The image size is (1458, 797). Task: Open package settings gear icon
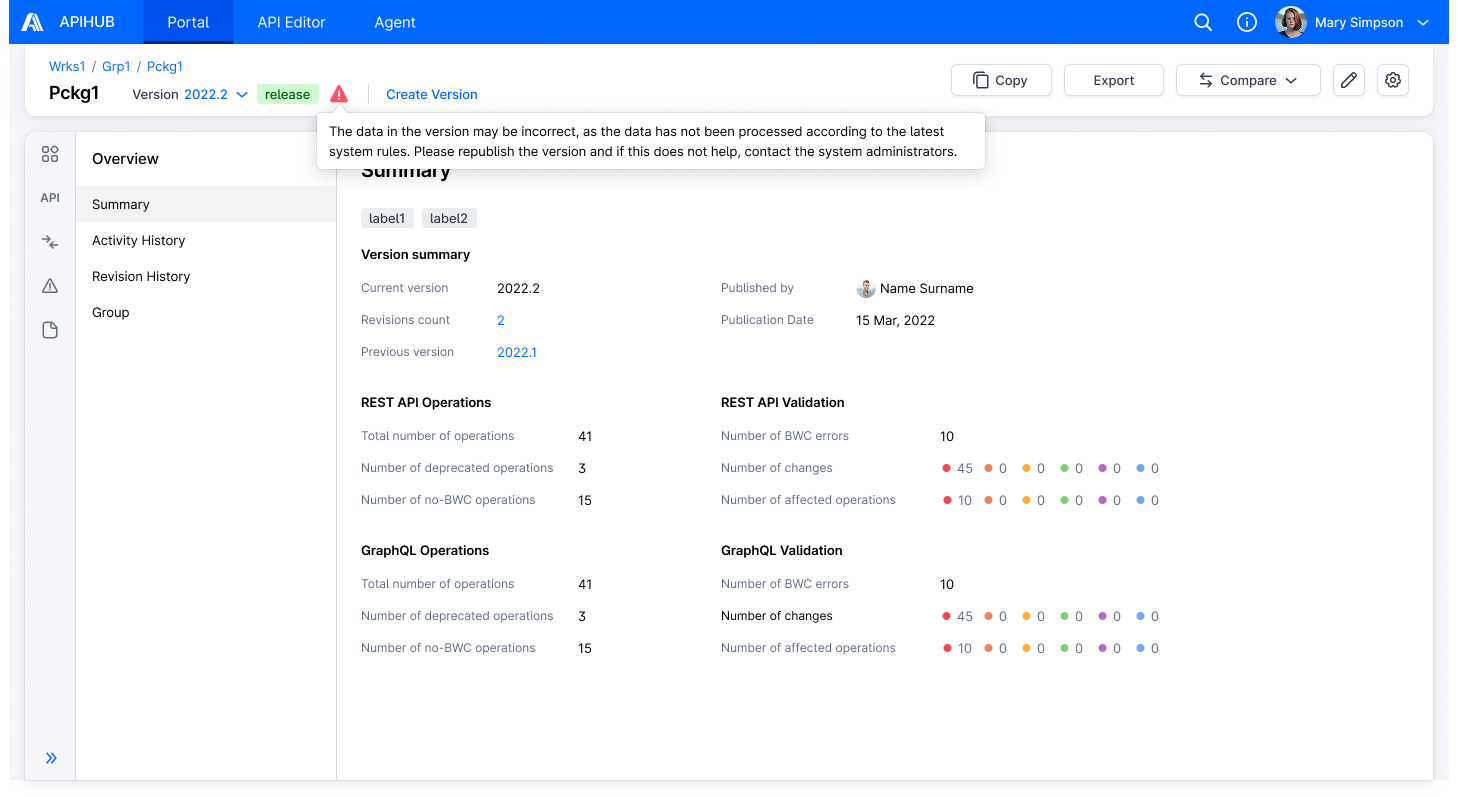point(1393,80)
